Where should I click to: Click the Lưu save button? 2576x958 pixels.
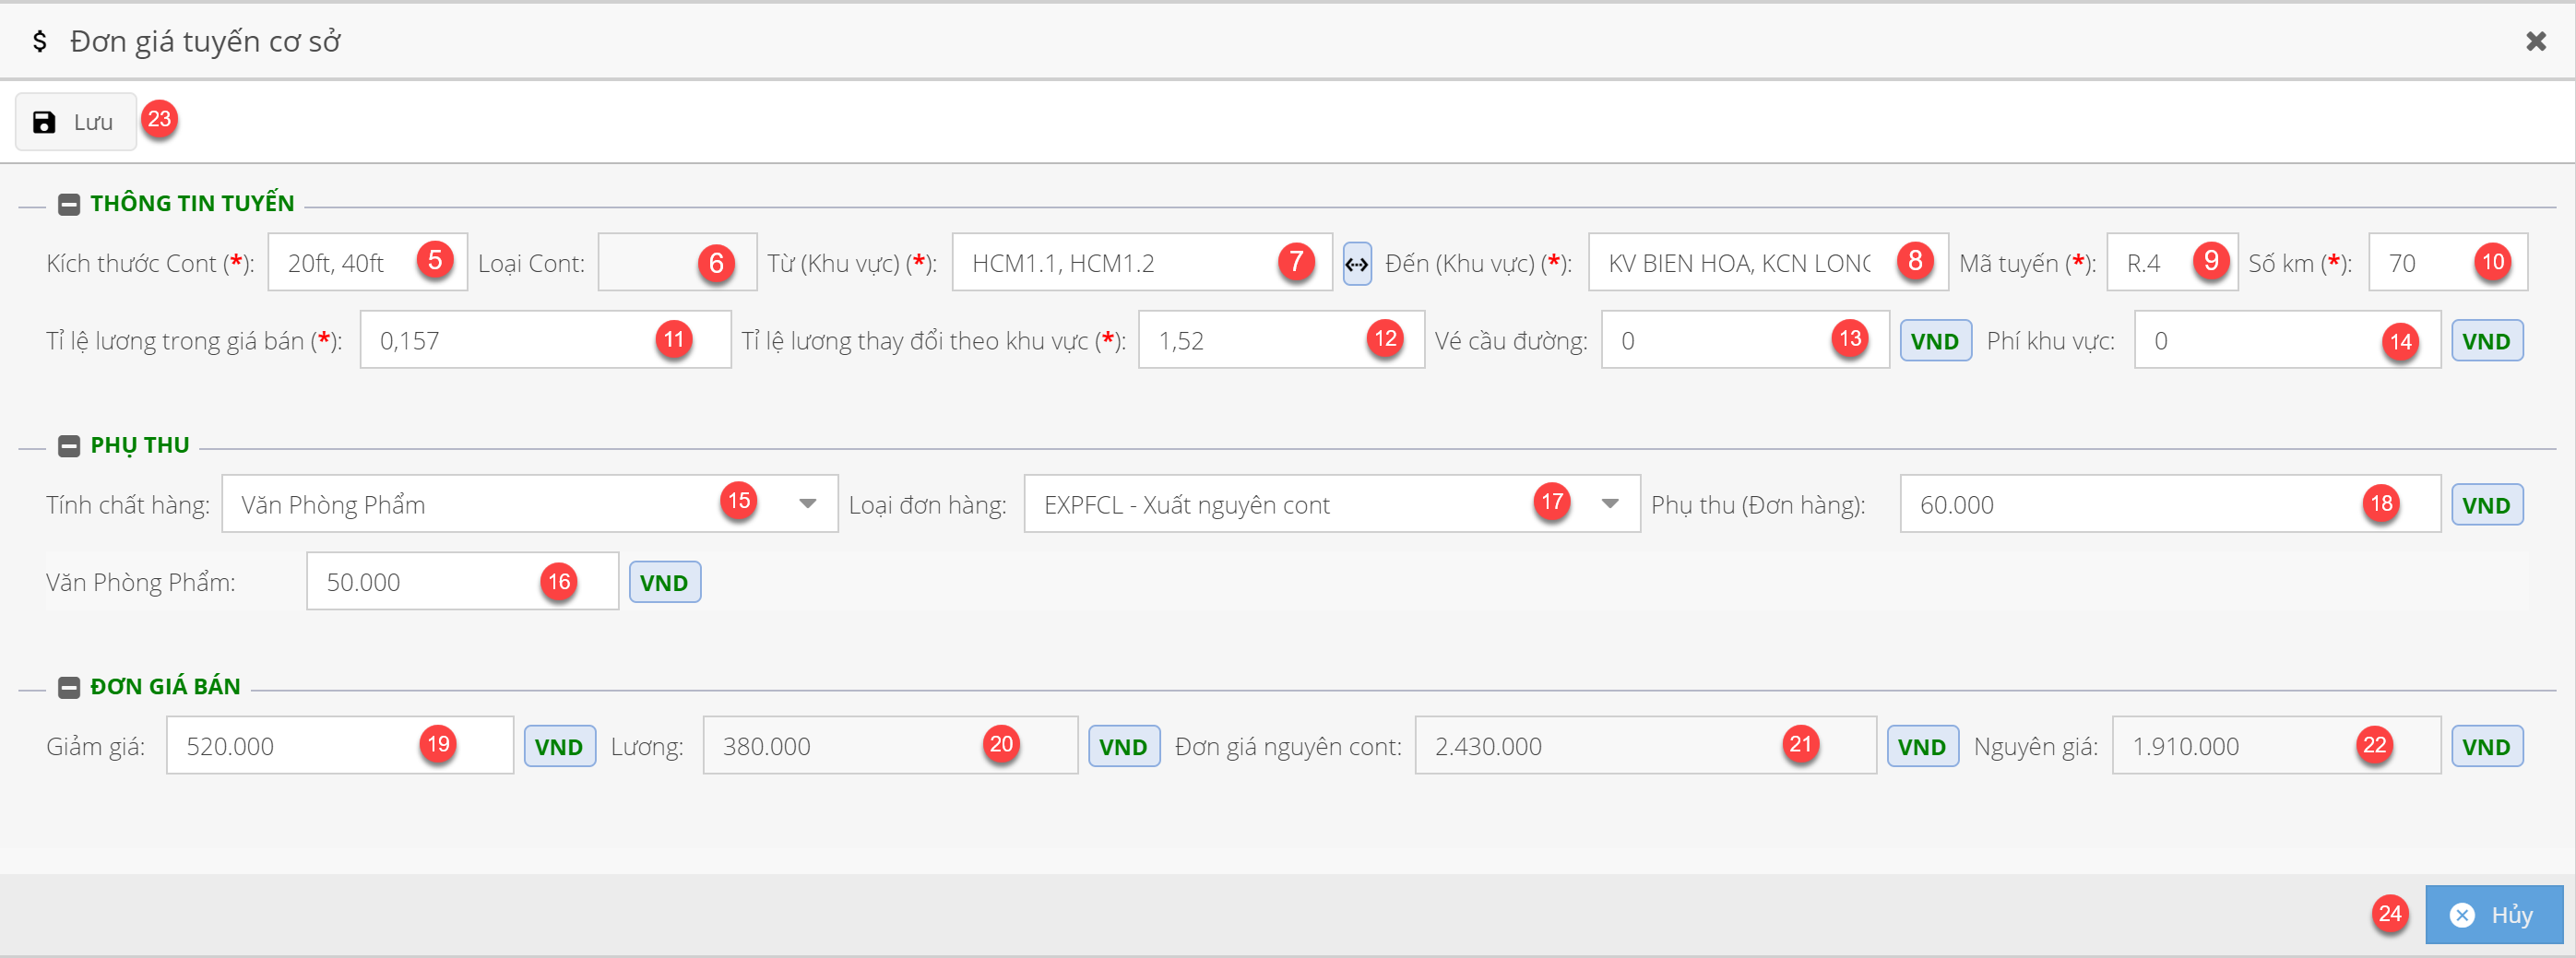(75, 122)
